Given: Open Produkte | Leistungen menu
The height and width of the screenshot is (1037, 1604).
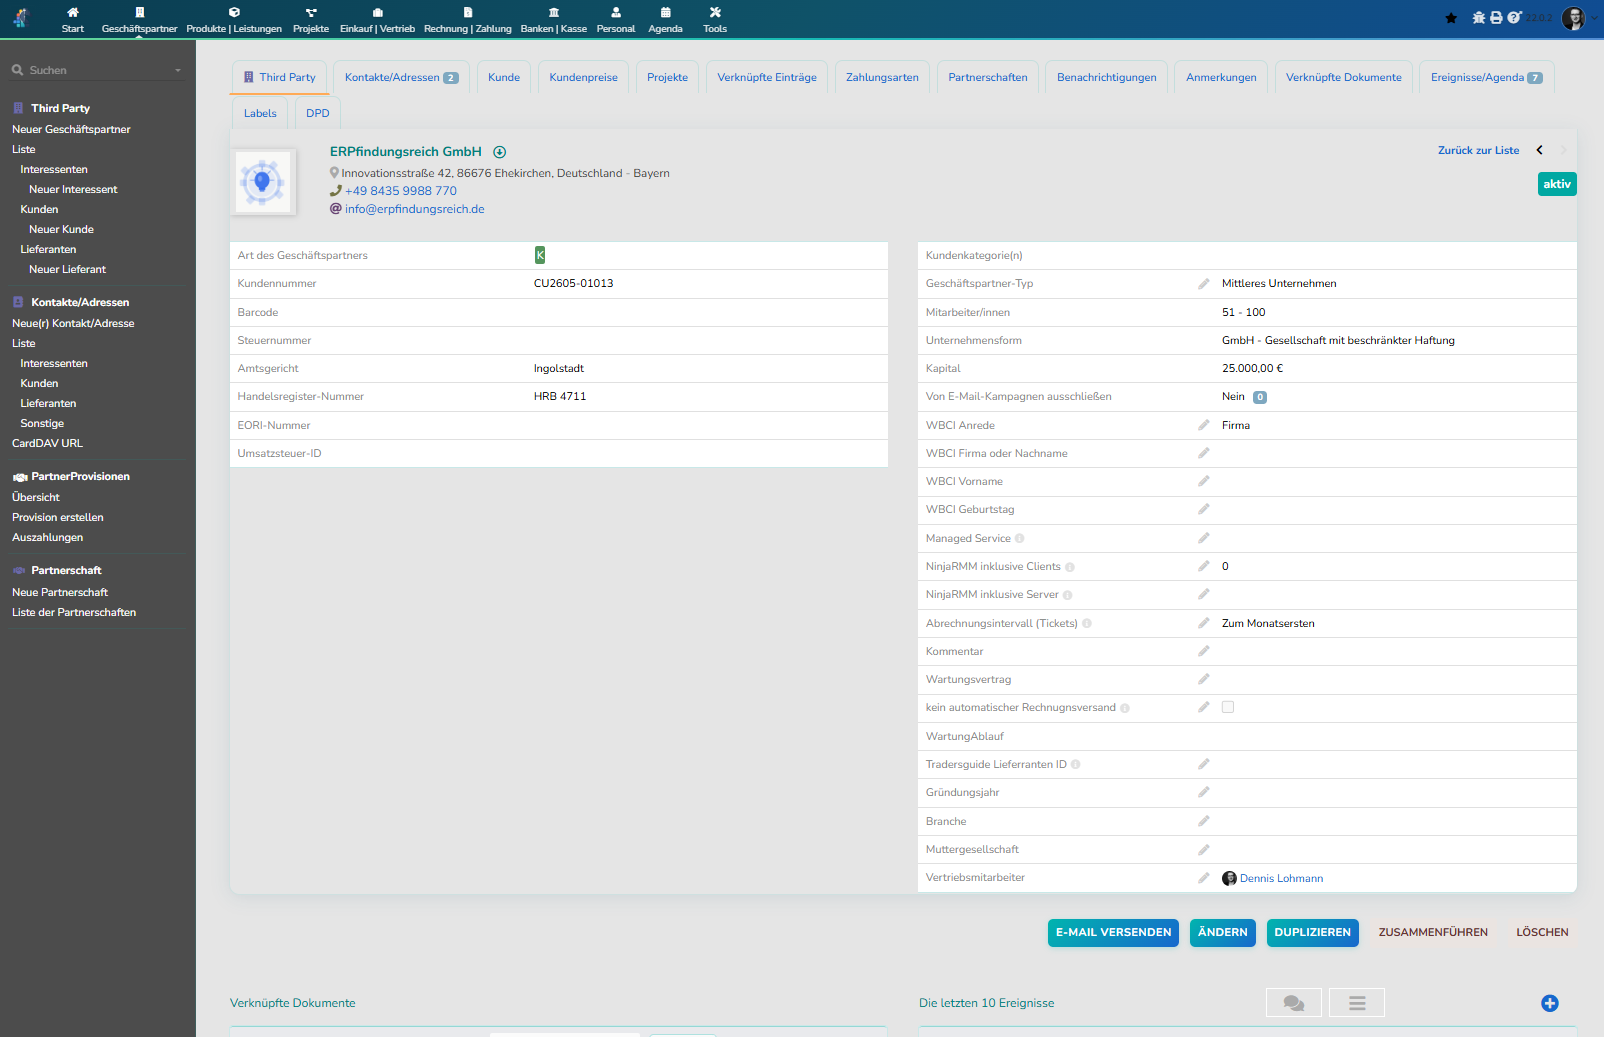Looking at the screenshot, I should [x=234, y=20].
